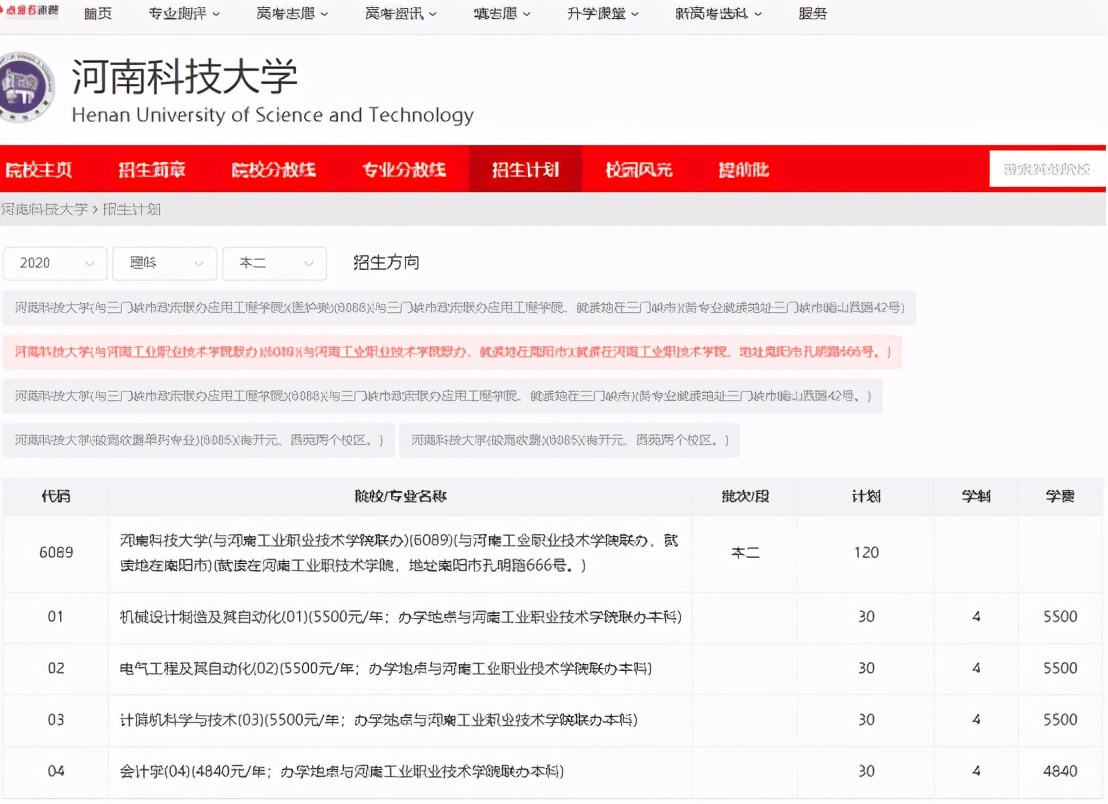Open the 校园风光 tab
This screenshot has width=1108, height=804.
638,168
